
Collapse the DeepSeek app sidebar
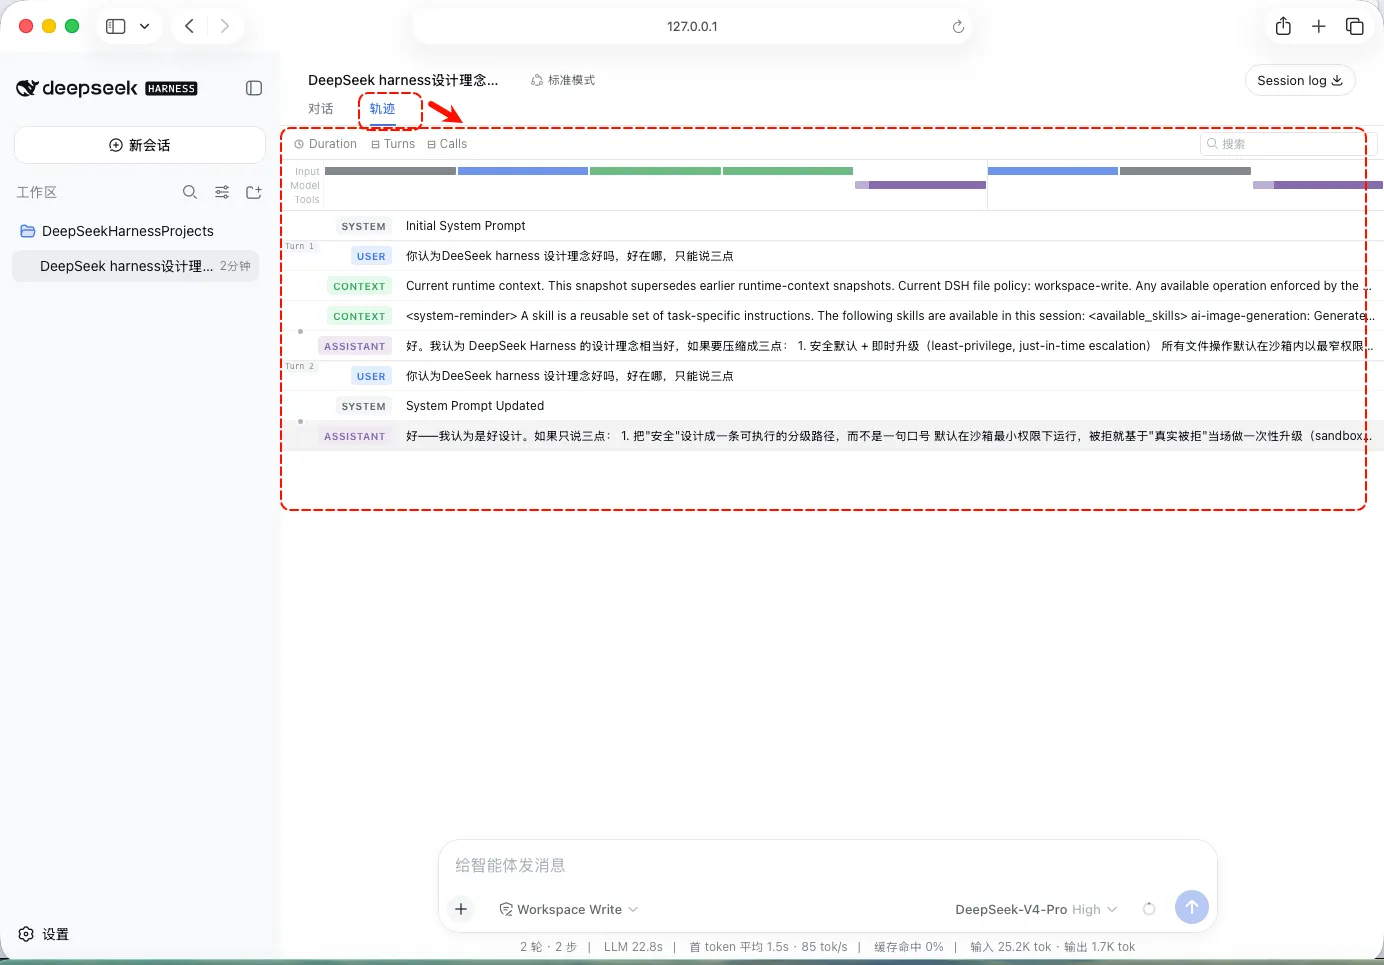[x=254, y=88]
